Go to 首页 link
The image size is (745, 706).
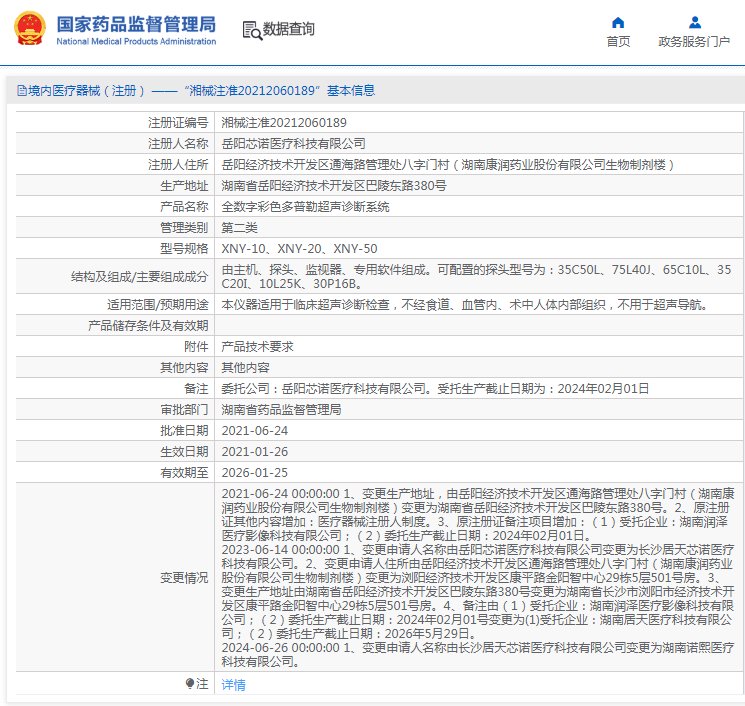[618, 42]
